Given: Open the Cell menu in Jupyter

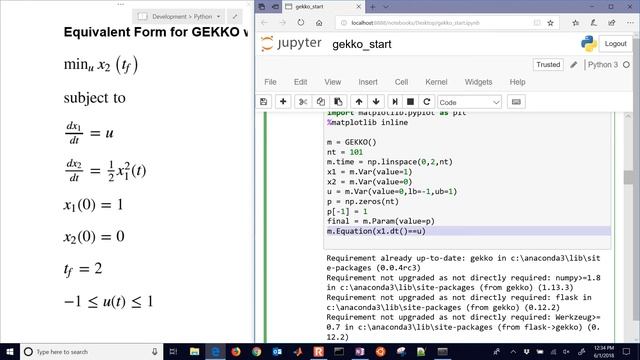Looking at the screenshot, I should click(401, 82).
